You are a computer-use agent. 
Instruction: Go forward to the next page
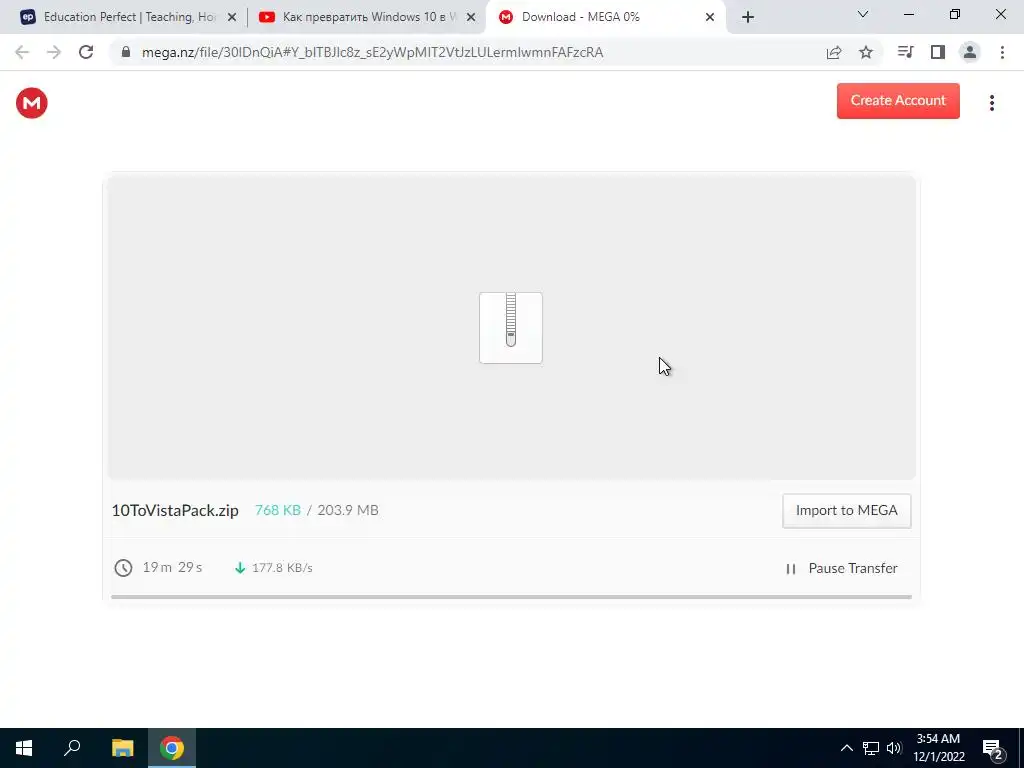54,52
